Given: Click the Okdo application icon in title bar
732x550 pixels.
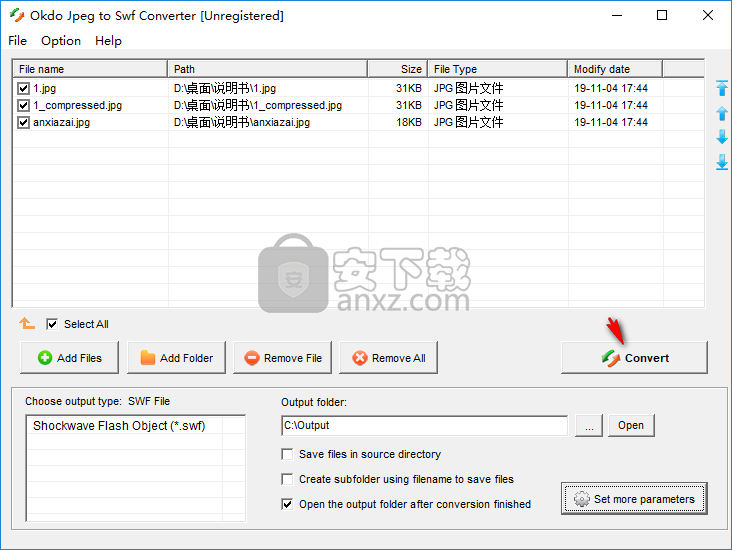Looking at the screenshot, I should [x=17, y=15].
